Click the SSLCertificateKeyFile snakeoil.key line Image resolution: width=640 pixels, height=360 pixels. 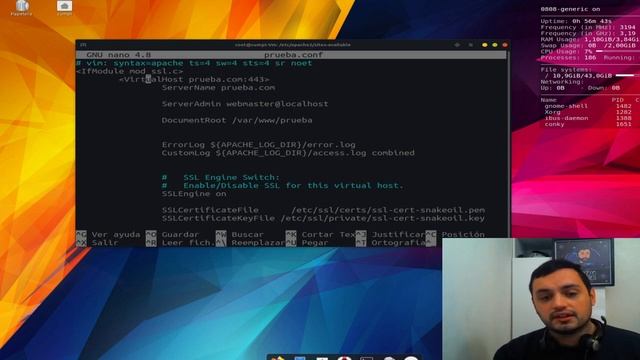pyautogui.click(x=323, y=218)
